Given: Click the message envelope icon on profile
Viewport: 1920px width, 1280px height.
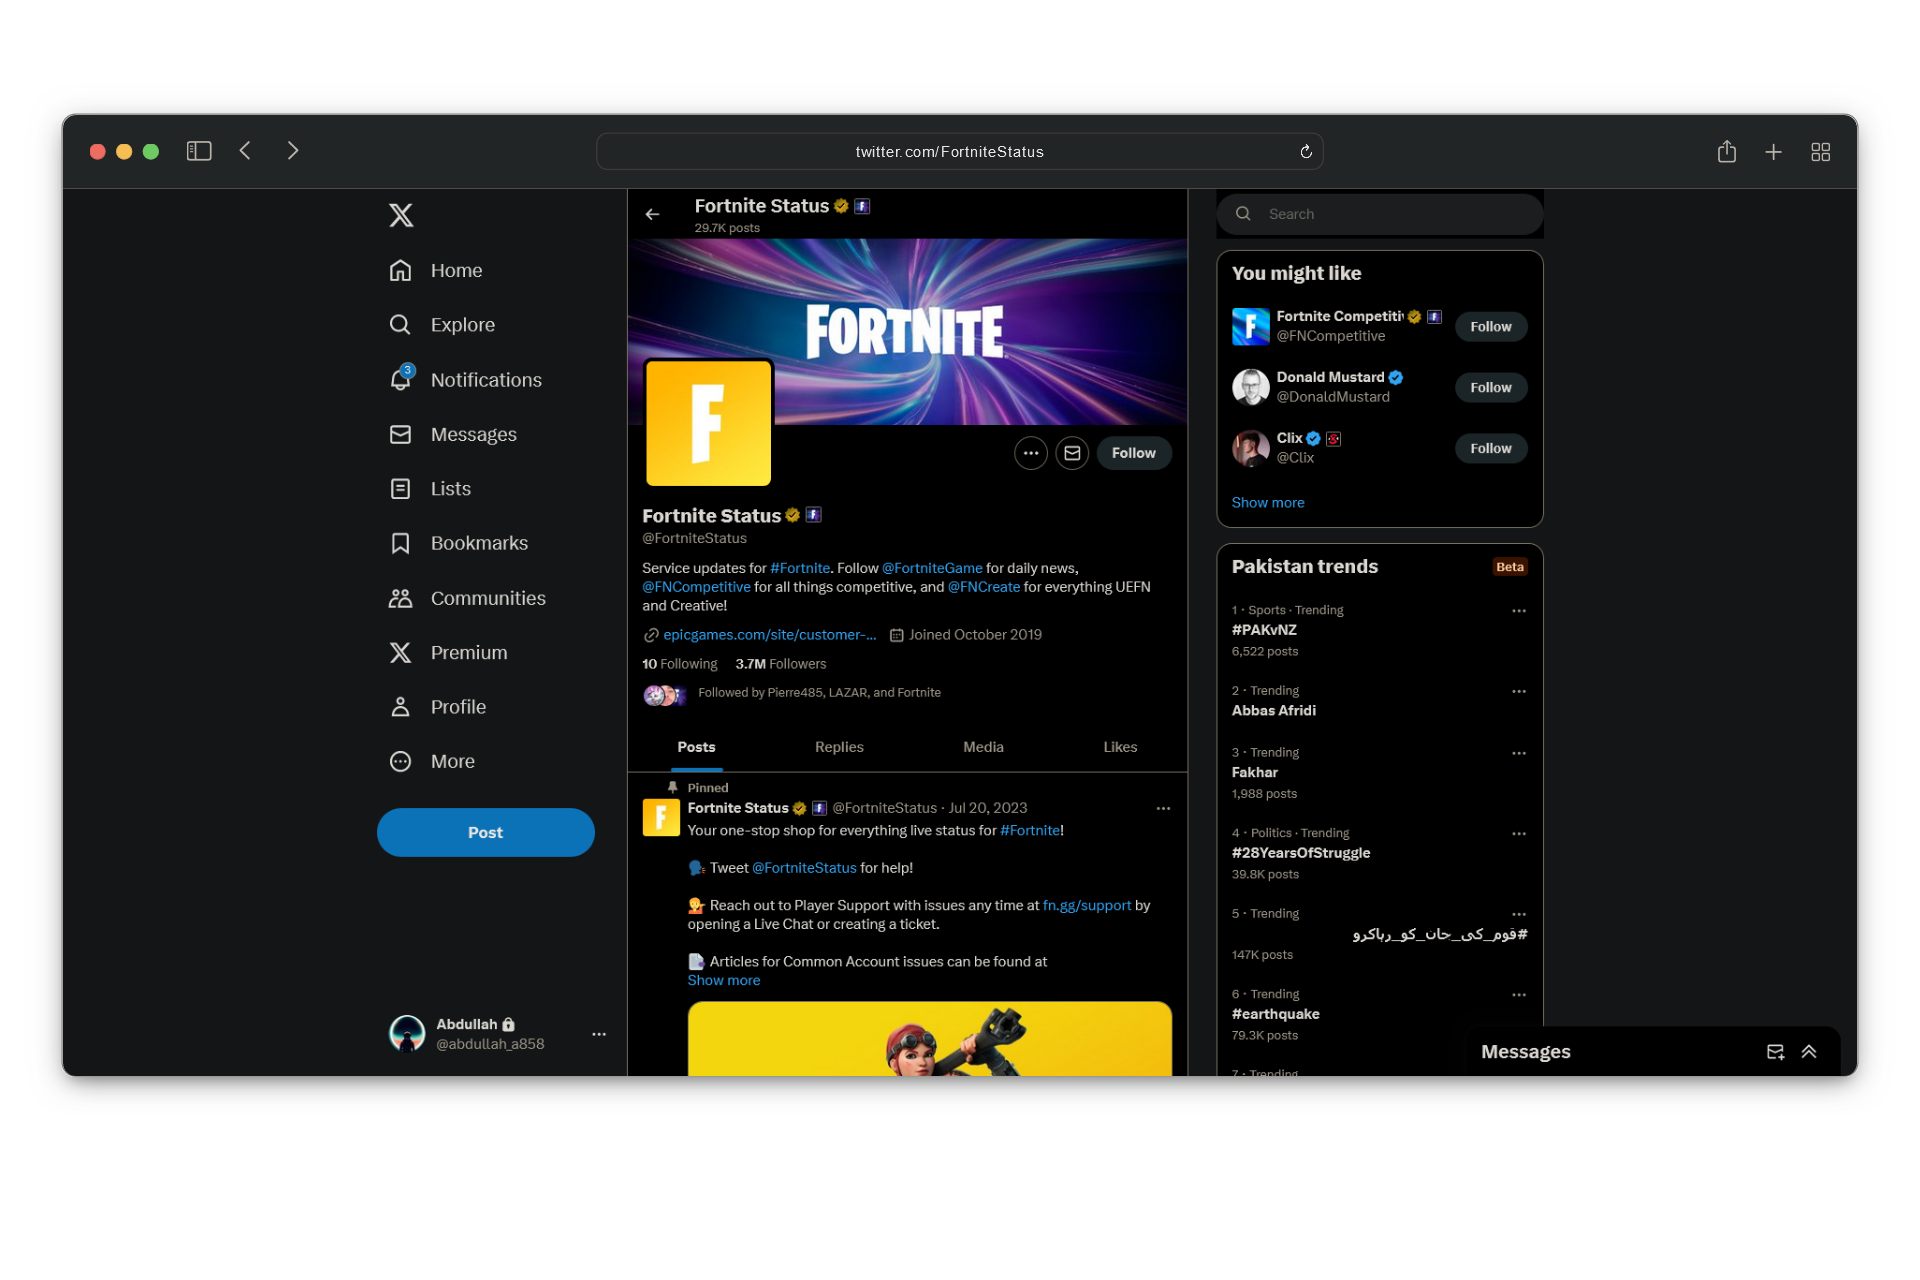Looking at the screenshot, I should tap(1072, 453).
